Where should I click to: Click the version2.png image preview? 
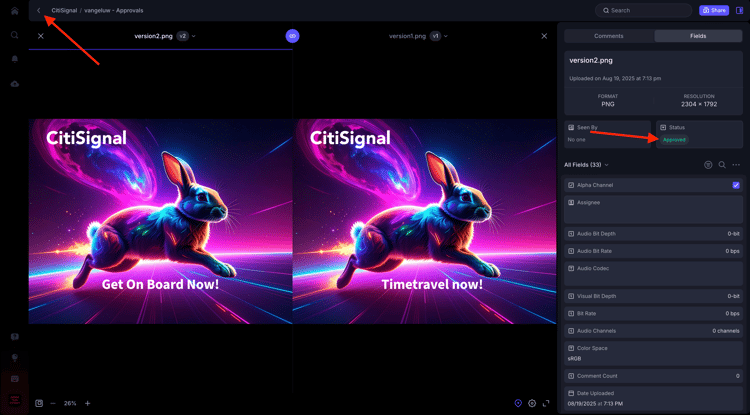click(160, 221)
